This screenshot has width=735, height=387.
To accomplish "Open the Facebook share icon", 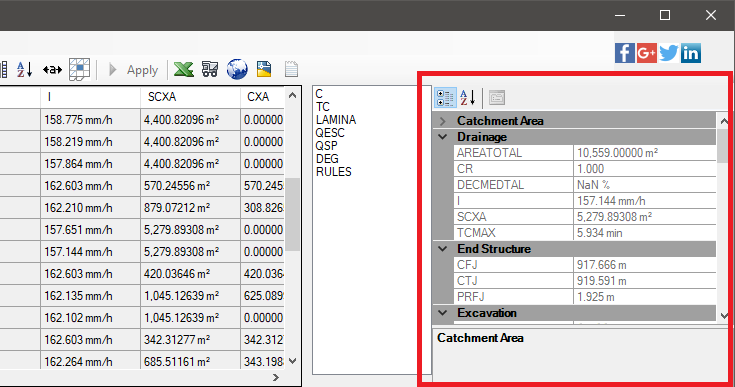I will click(x=625, y=53).
